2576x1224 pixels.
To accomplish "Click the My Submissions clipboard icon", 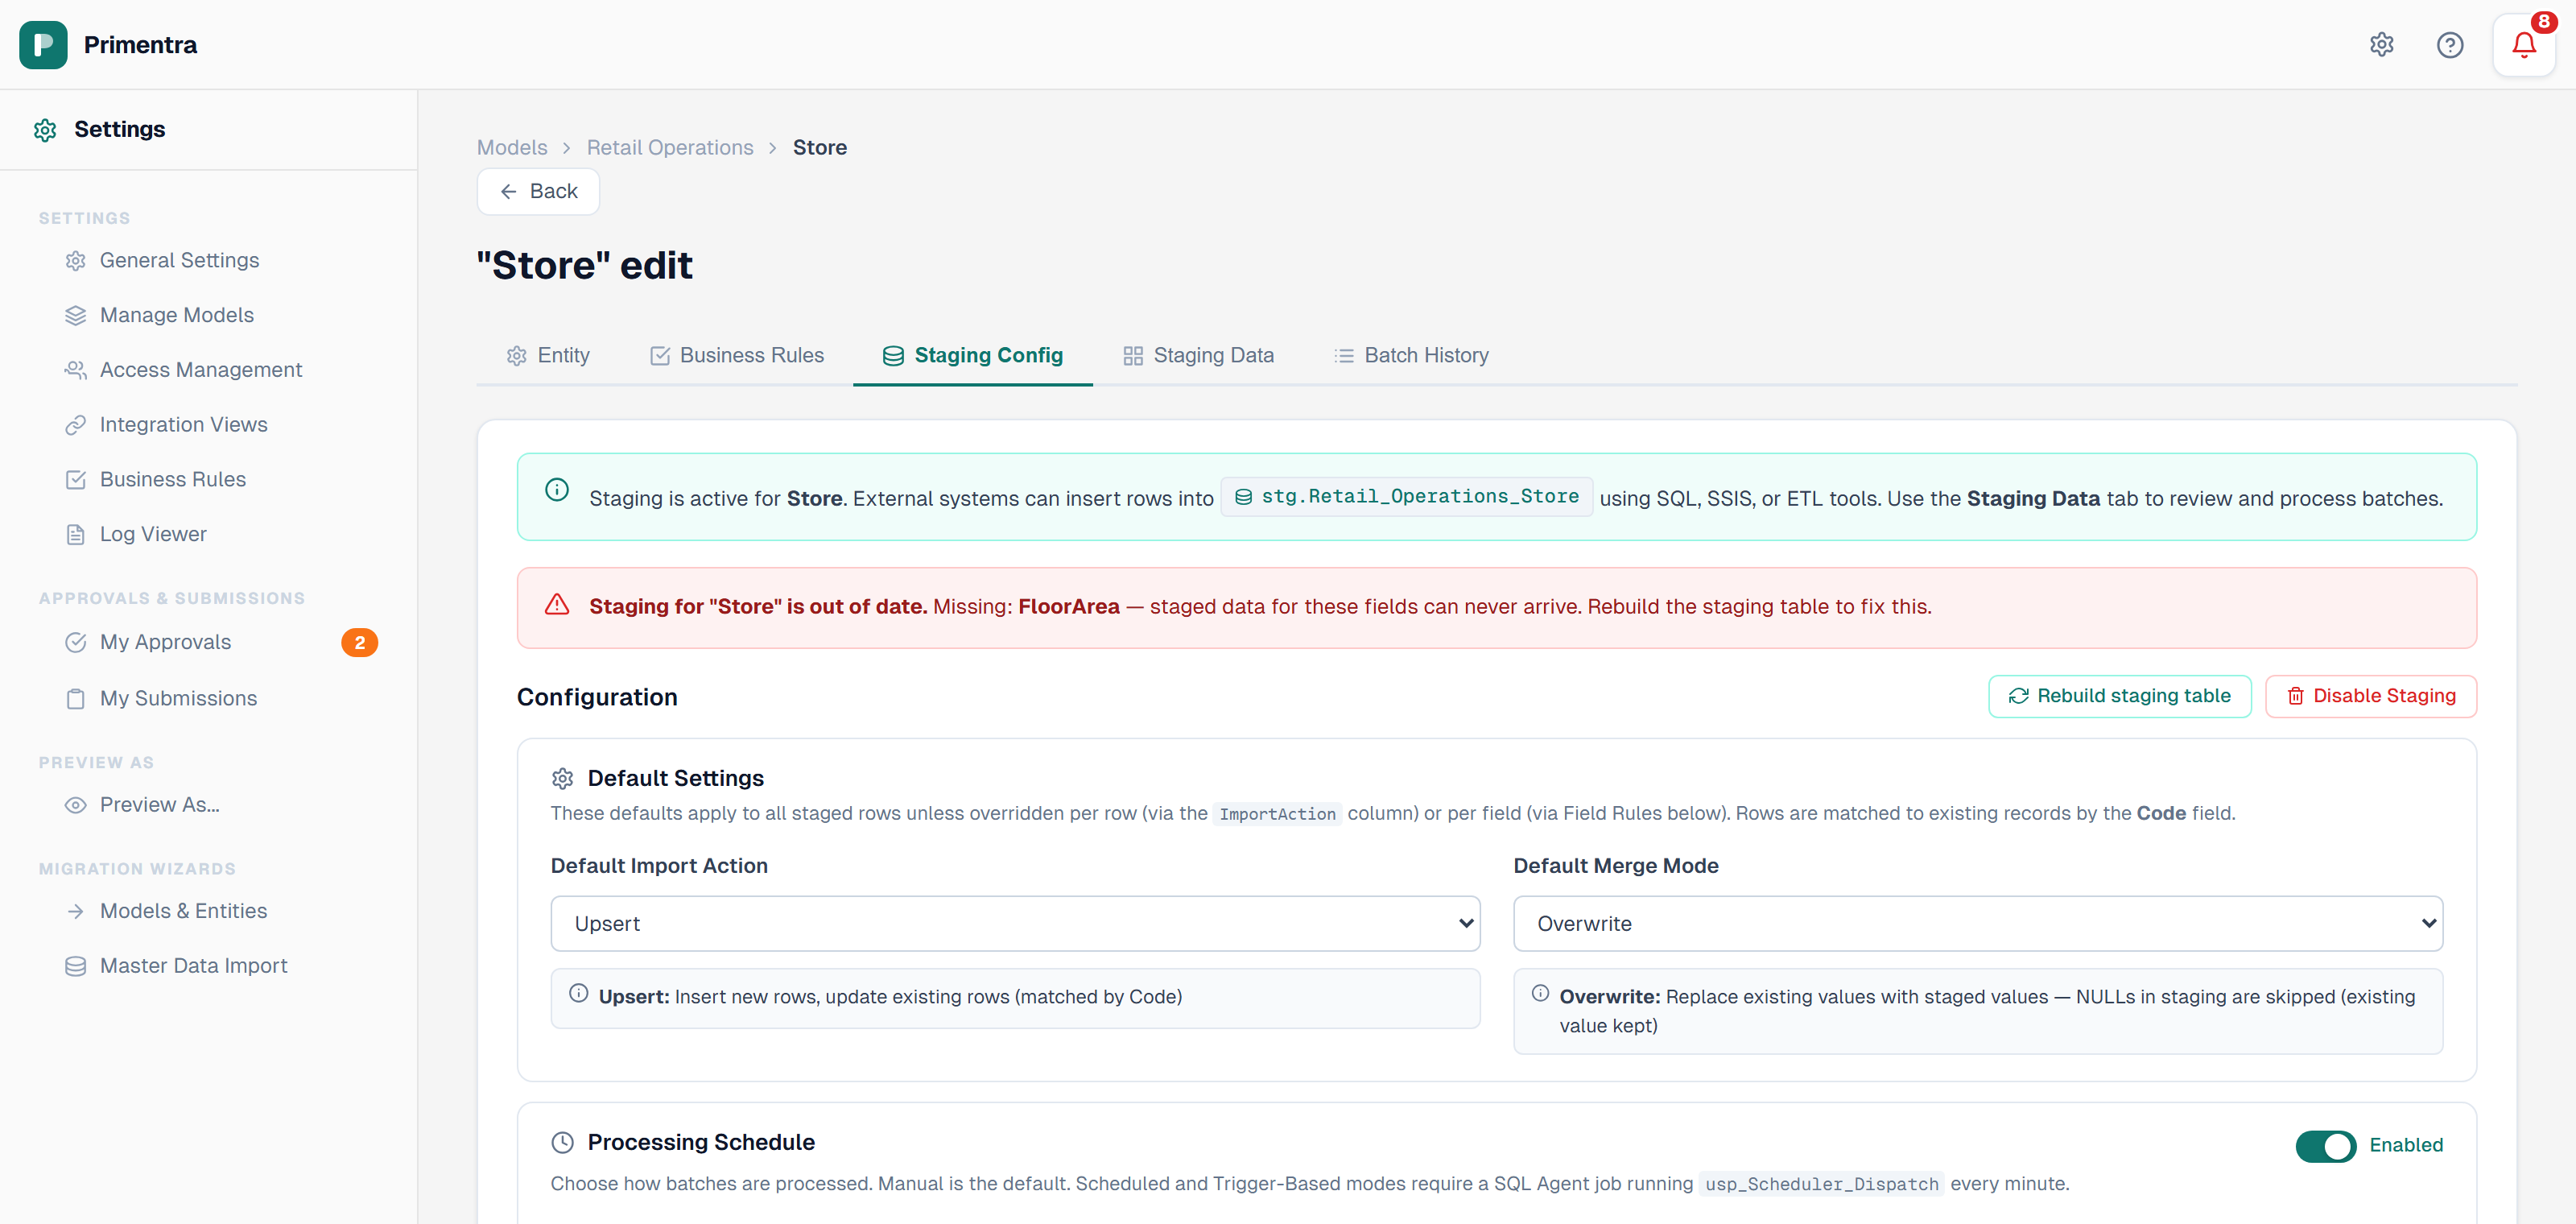I will (x=75, y=699).
